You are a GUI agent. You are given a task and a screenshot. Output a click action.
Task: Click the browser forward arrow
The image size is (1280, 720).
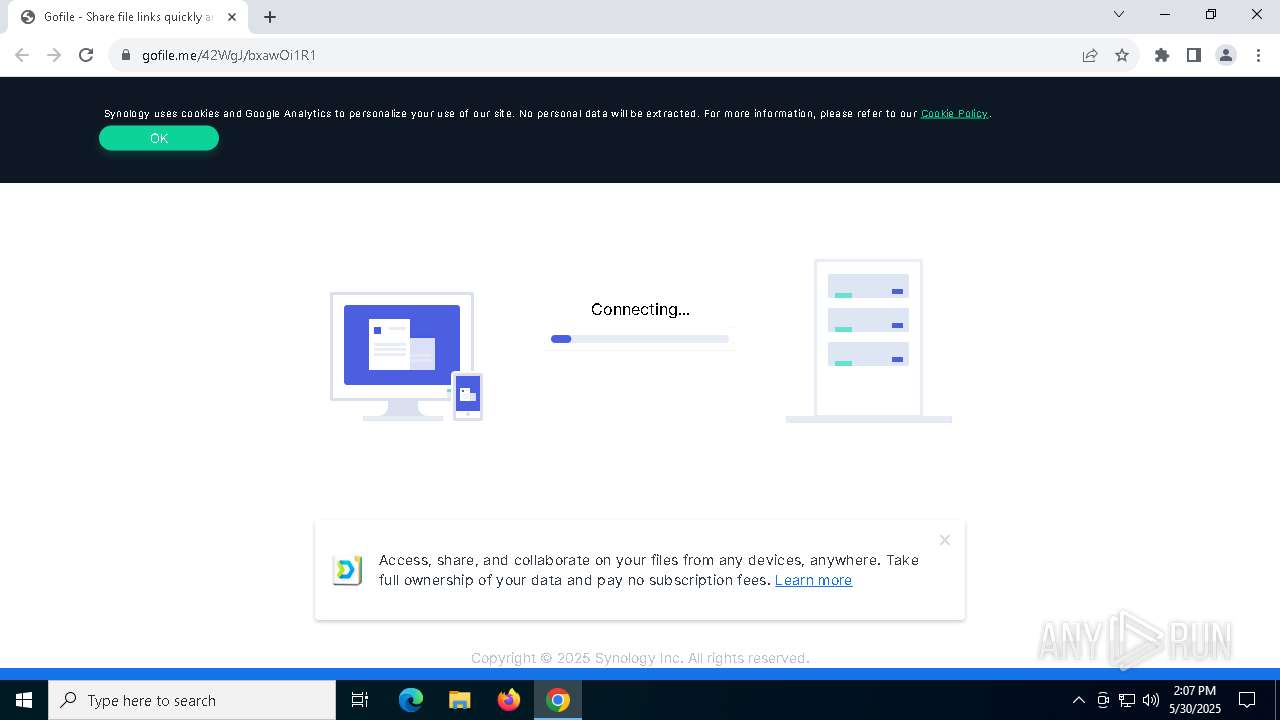pos(54,55)
